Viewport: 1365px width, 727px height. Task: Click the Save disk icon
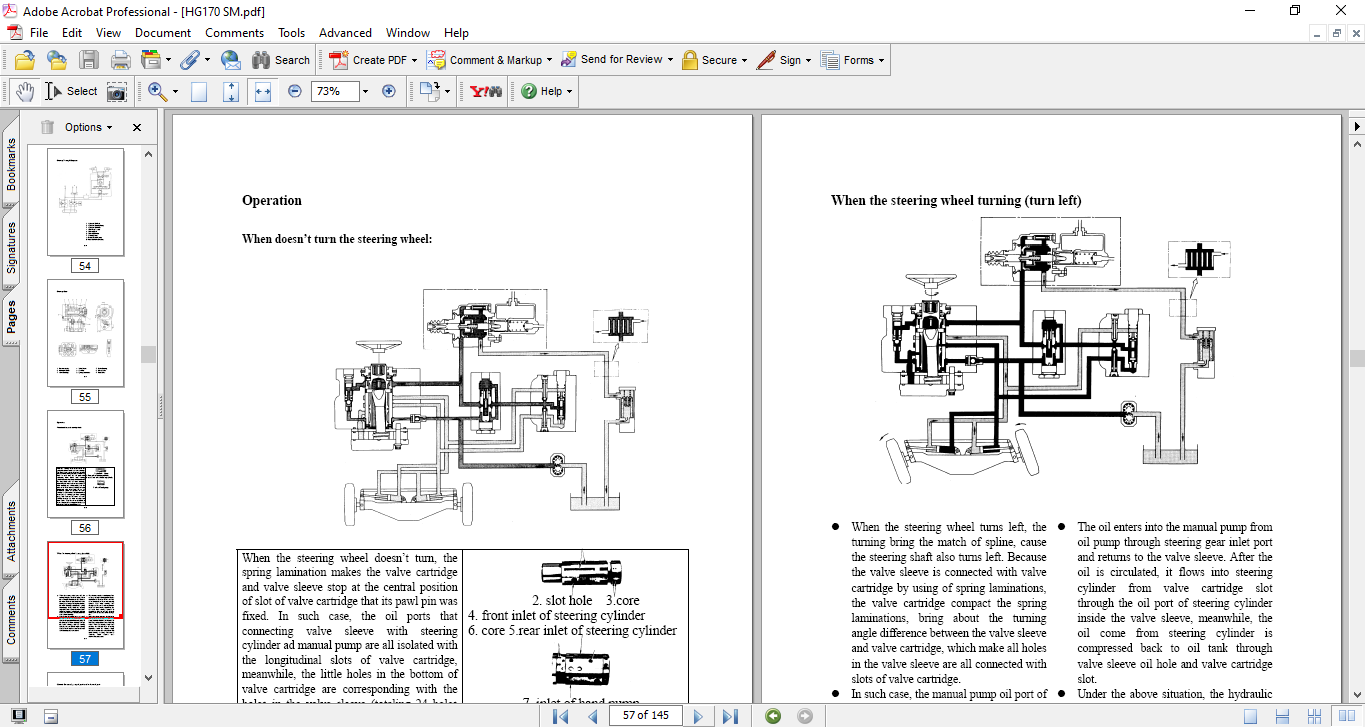pos(89,60)
